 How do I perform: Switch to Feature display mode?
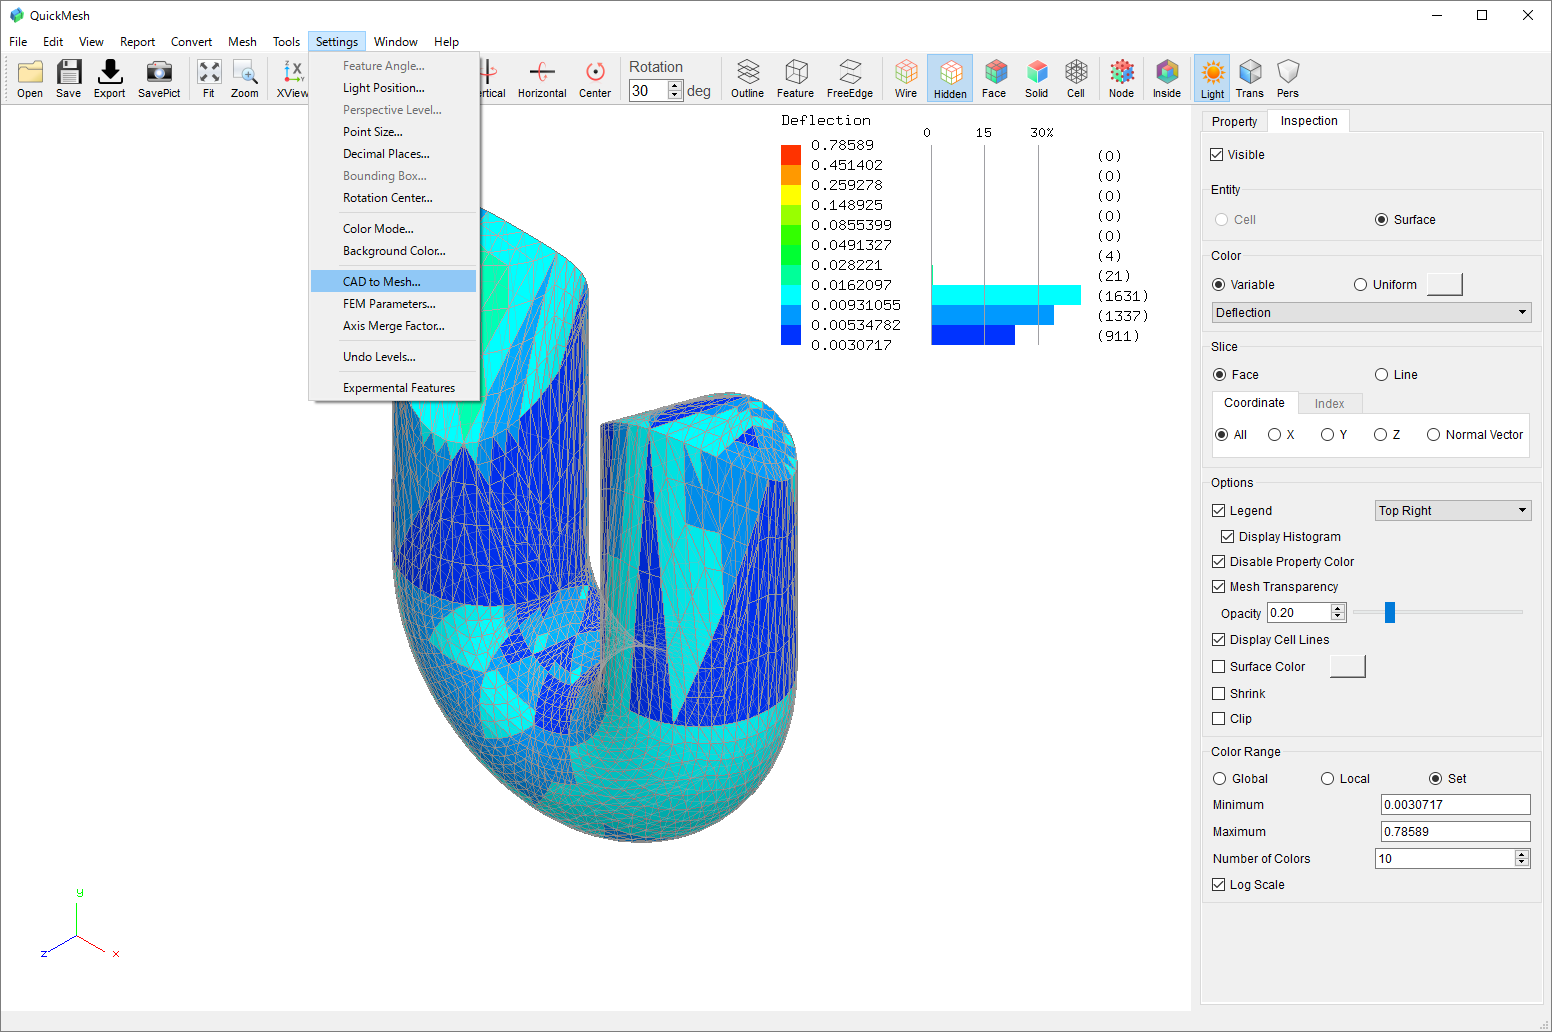click(x=795, y=78)
